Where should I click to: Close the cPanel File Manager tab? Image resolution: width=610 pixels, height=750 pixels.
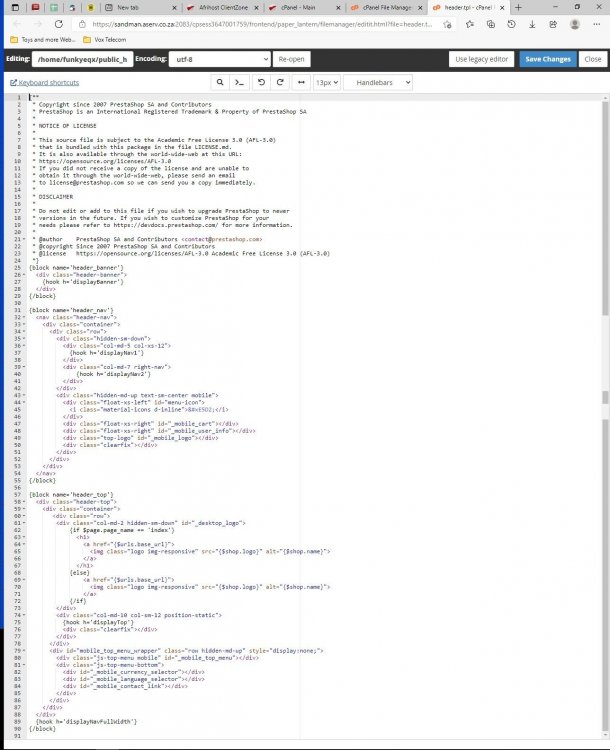point(420,8)
